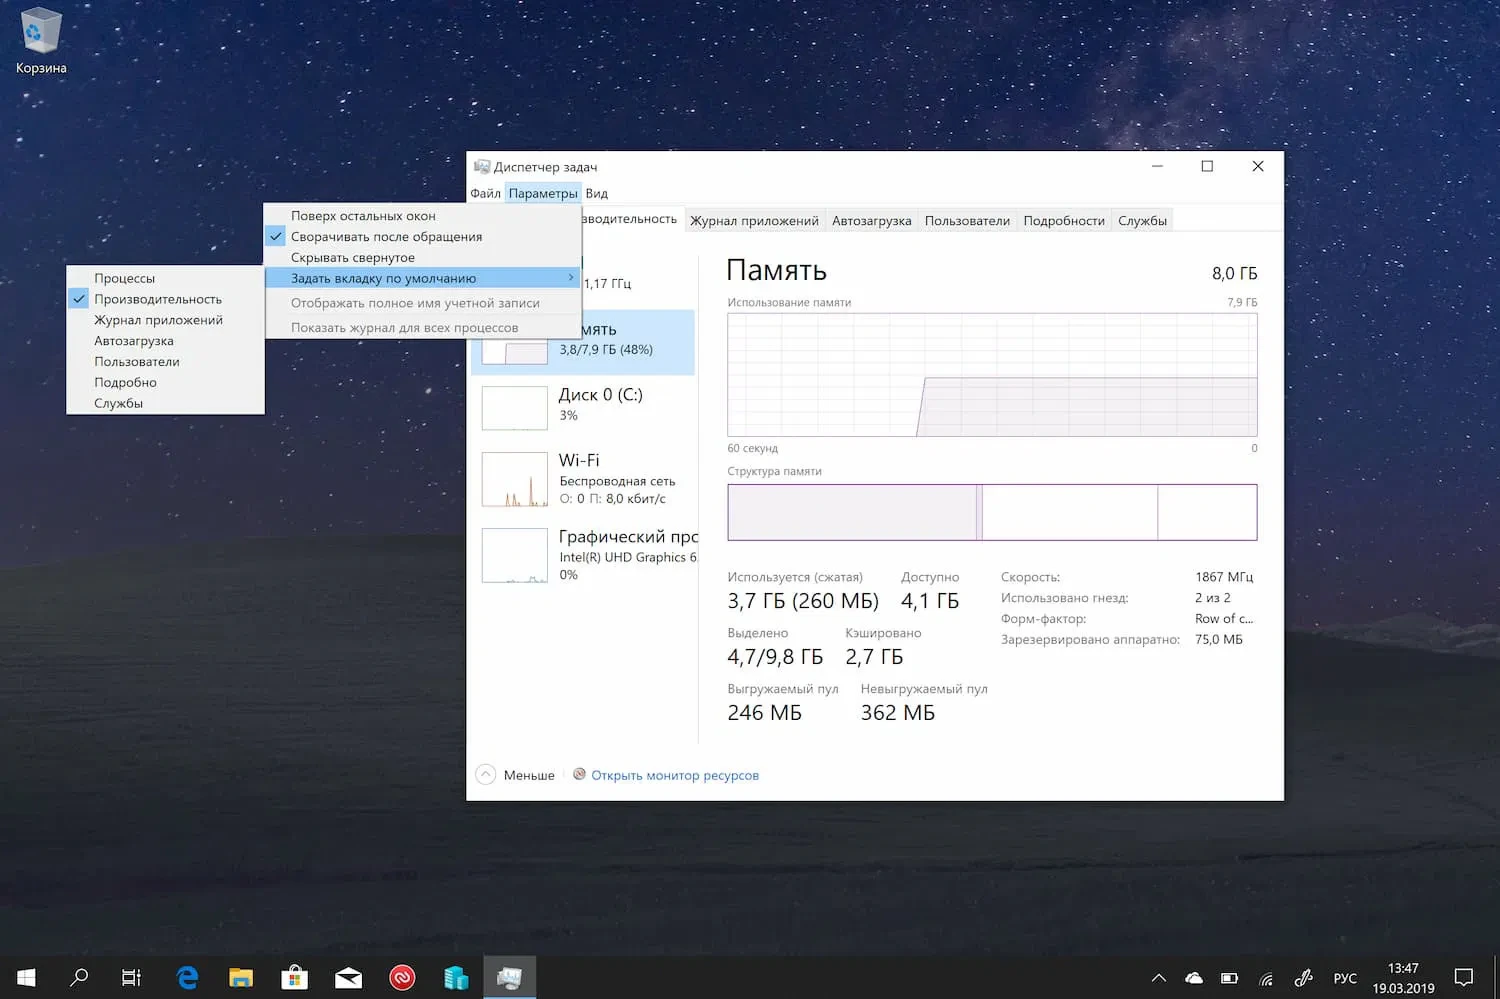Click the Task View taskbar icon
This screenshot has height=999, width=1500.
[132, 977]
